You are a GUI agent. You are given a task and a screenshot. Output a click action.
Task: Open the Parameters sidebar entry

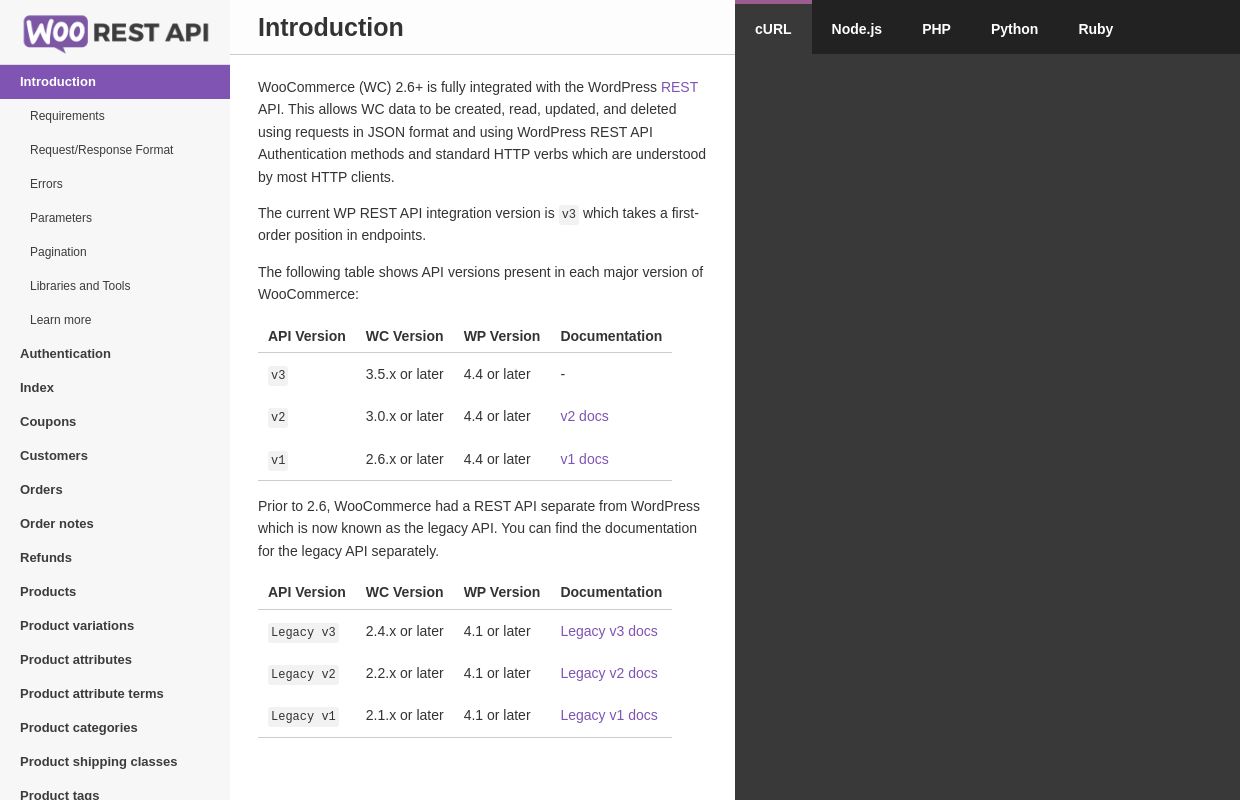click(x=115, y=218)
